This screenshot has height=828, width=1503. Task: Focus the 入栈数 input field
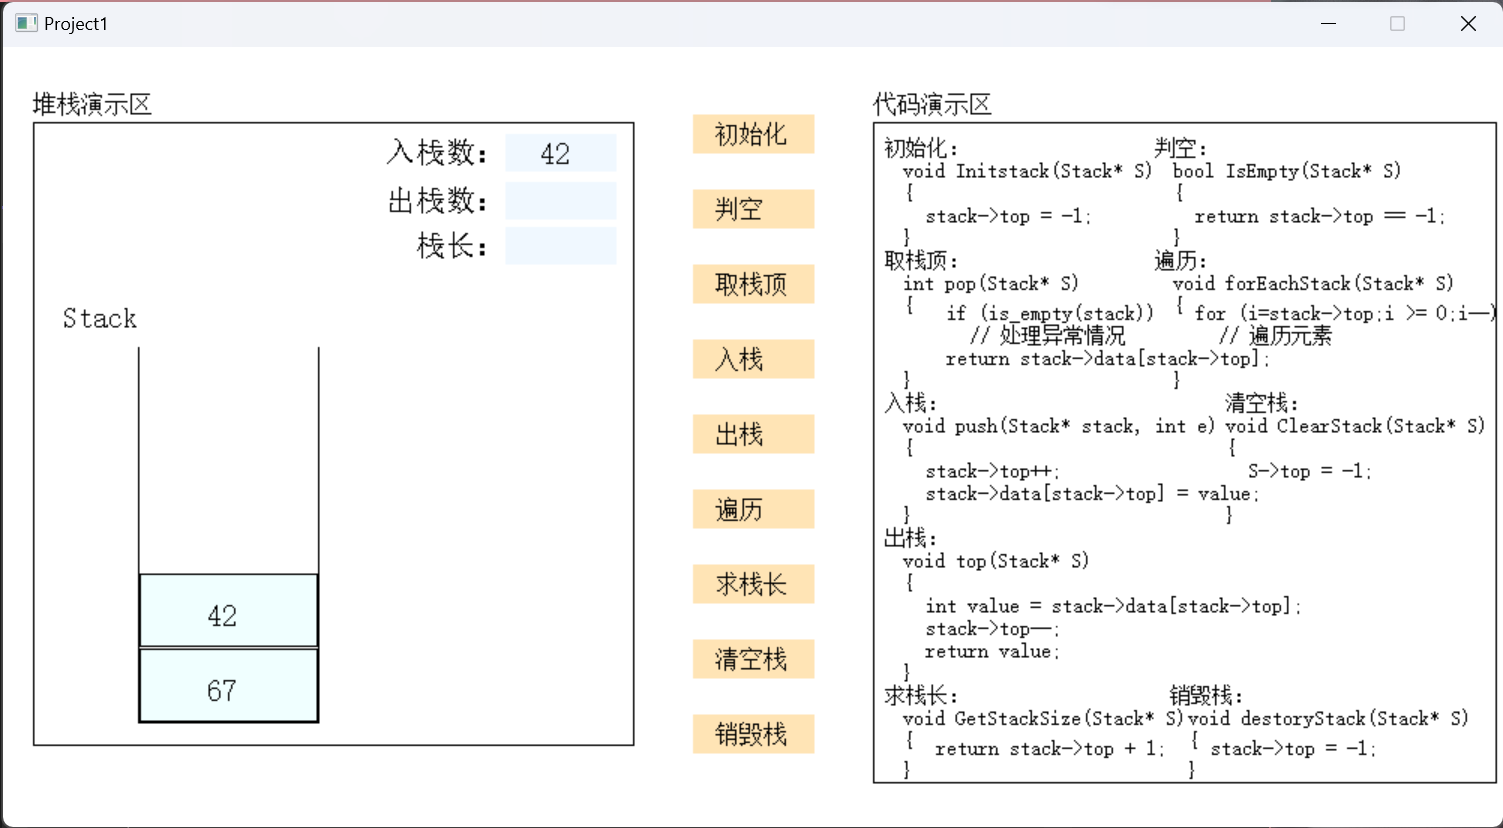[560, 154]
